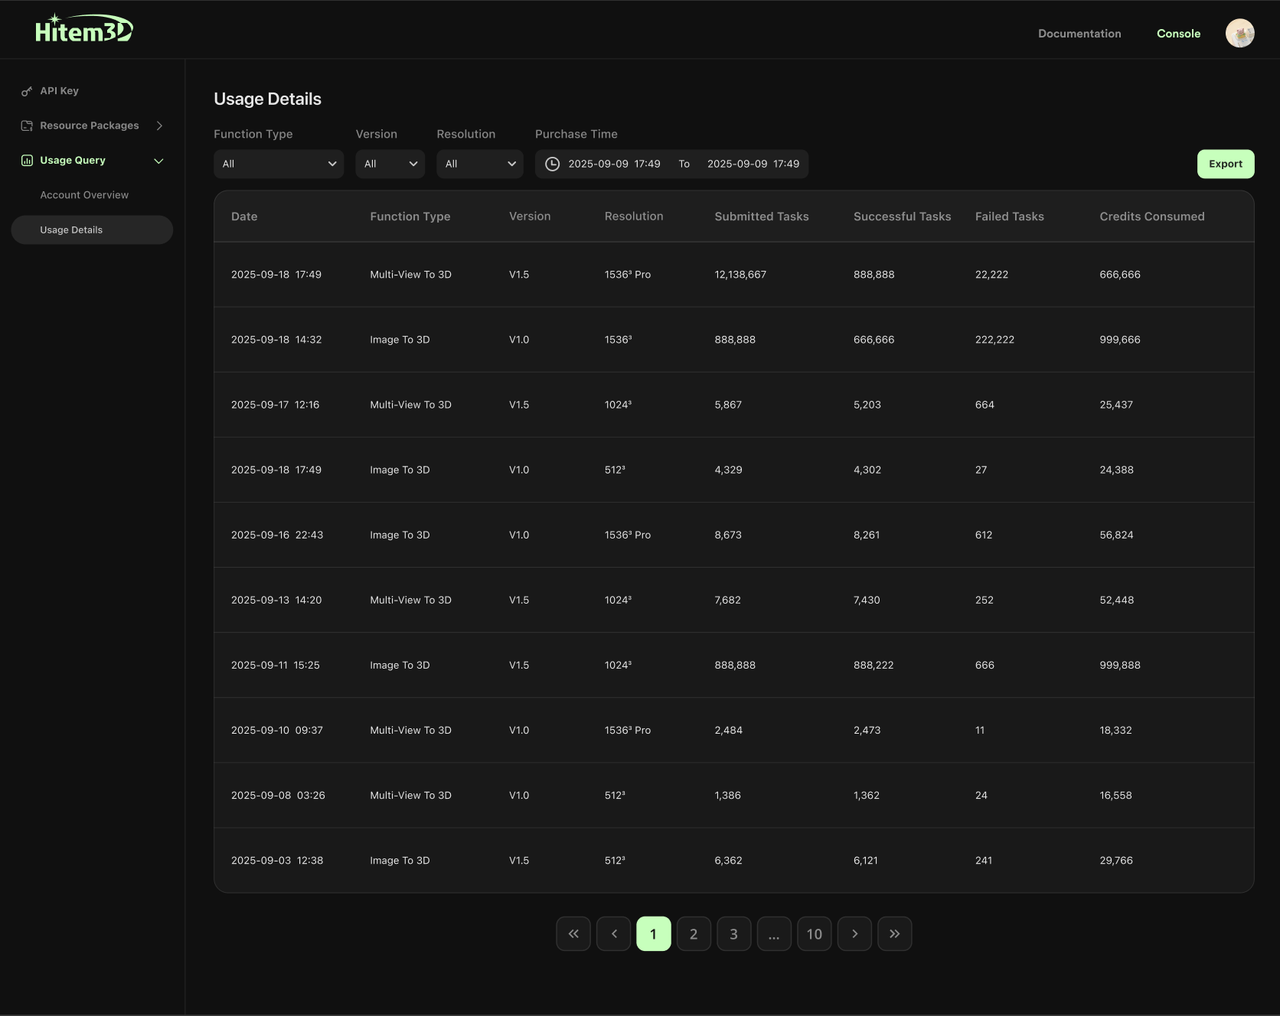This screenshot has height=1016, width=1280.
Task: Open the Resolution filter dropdown
Action: click(480, 164)
